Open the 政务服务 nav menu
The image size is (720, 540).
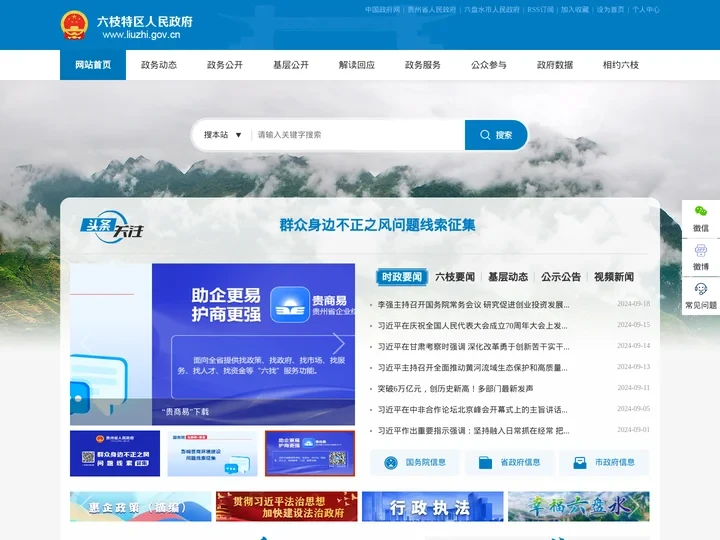coord(423,65)
